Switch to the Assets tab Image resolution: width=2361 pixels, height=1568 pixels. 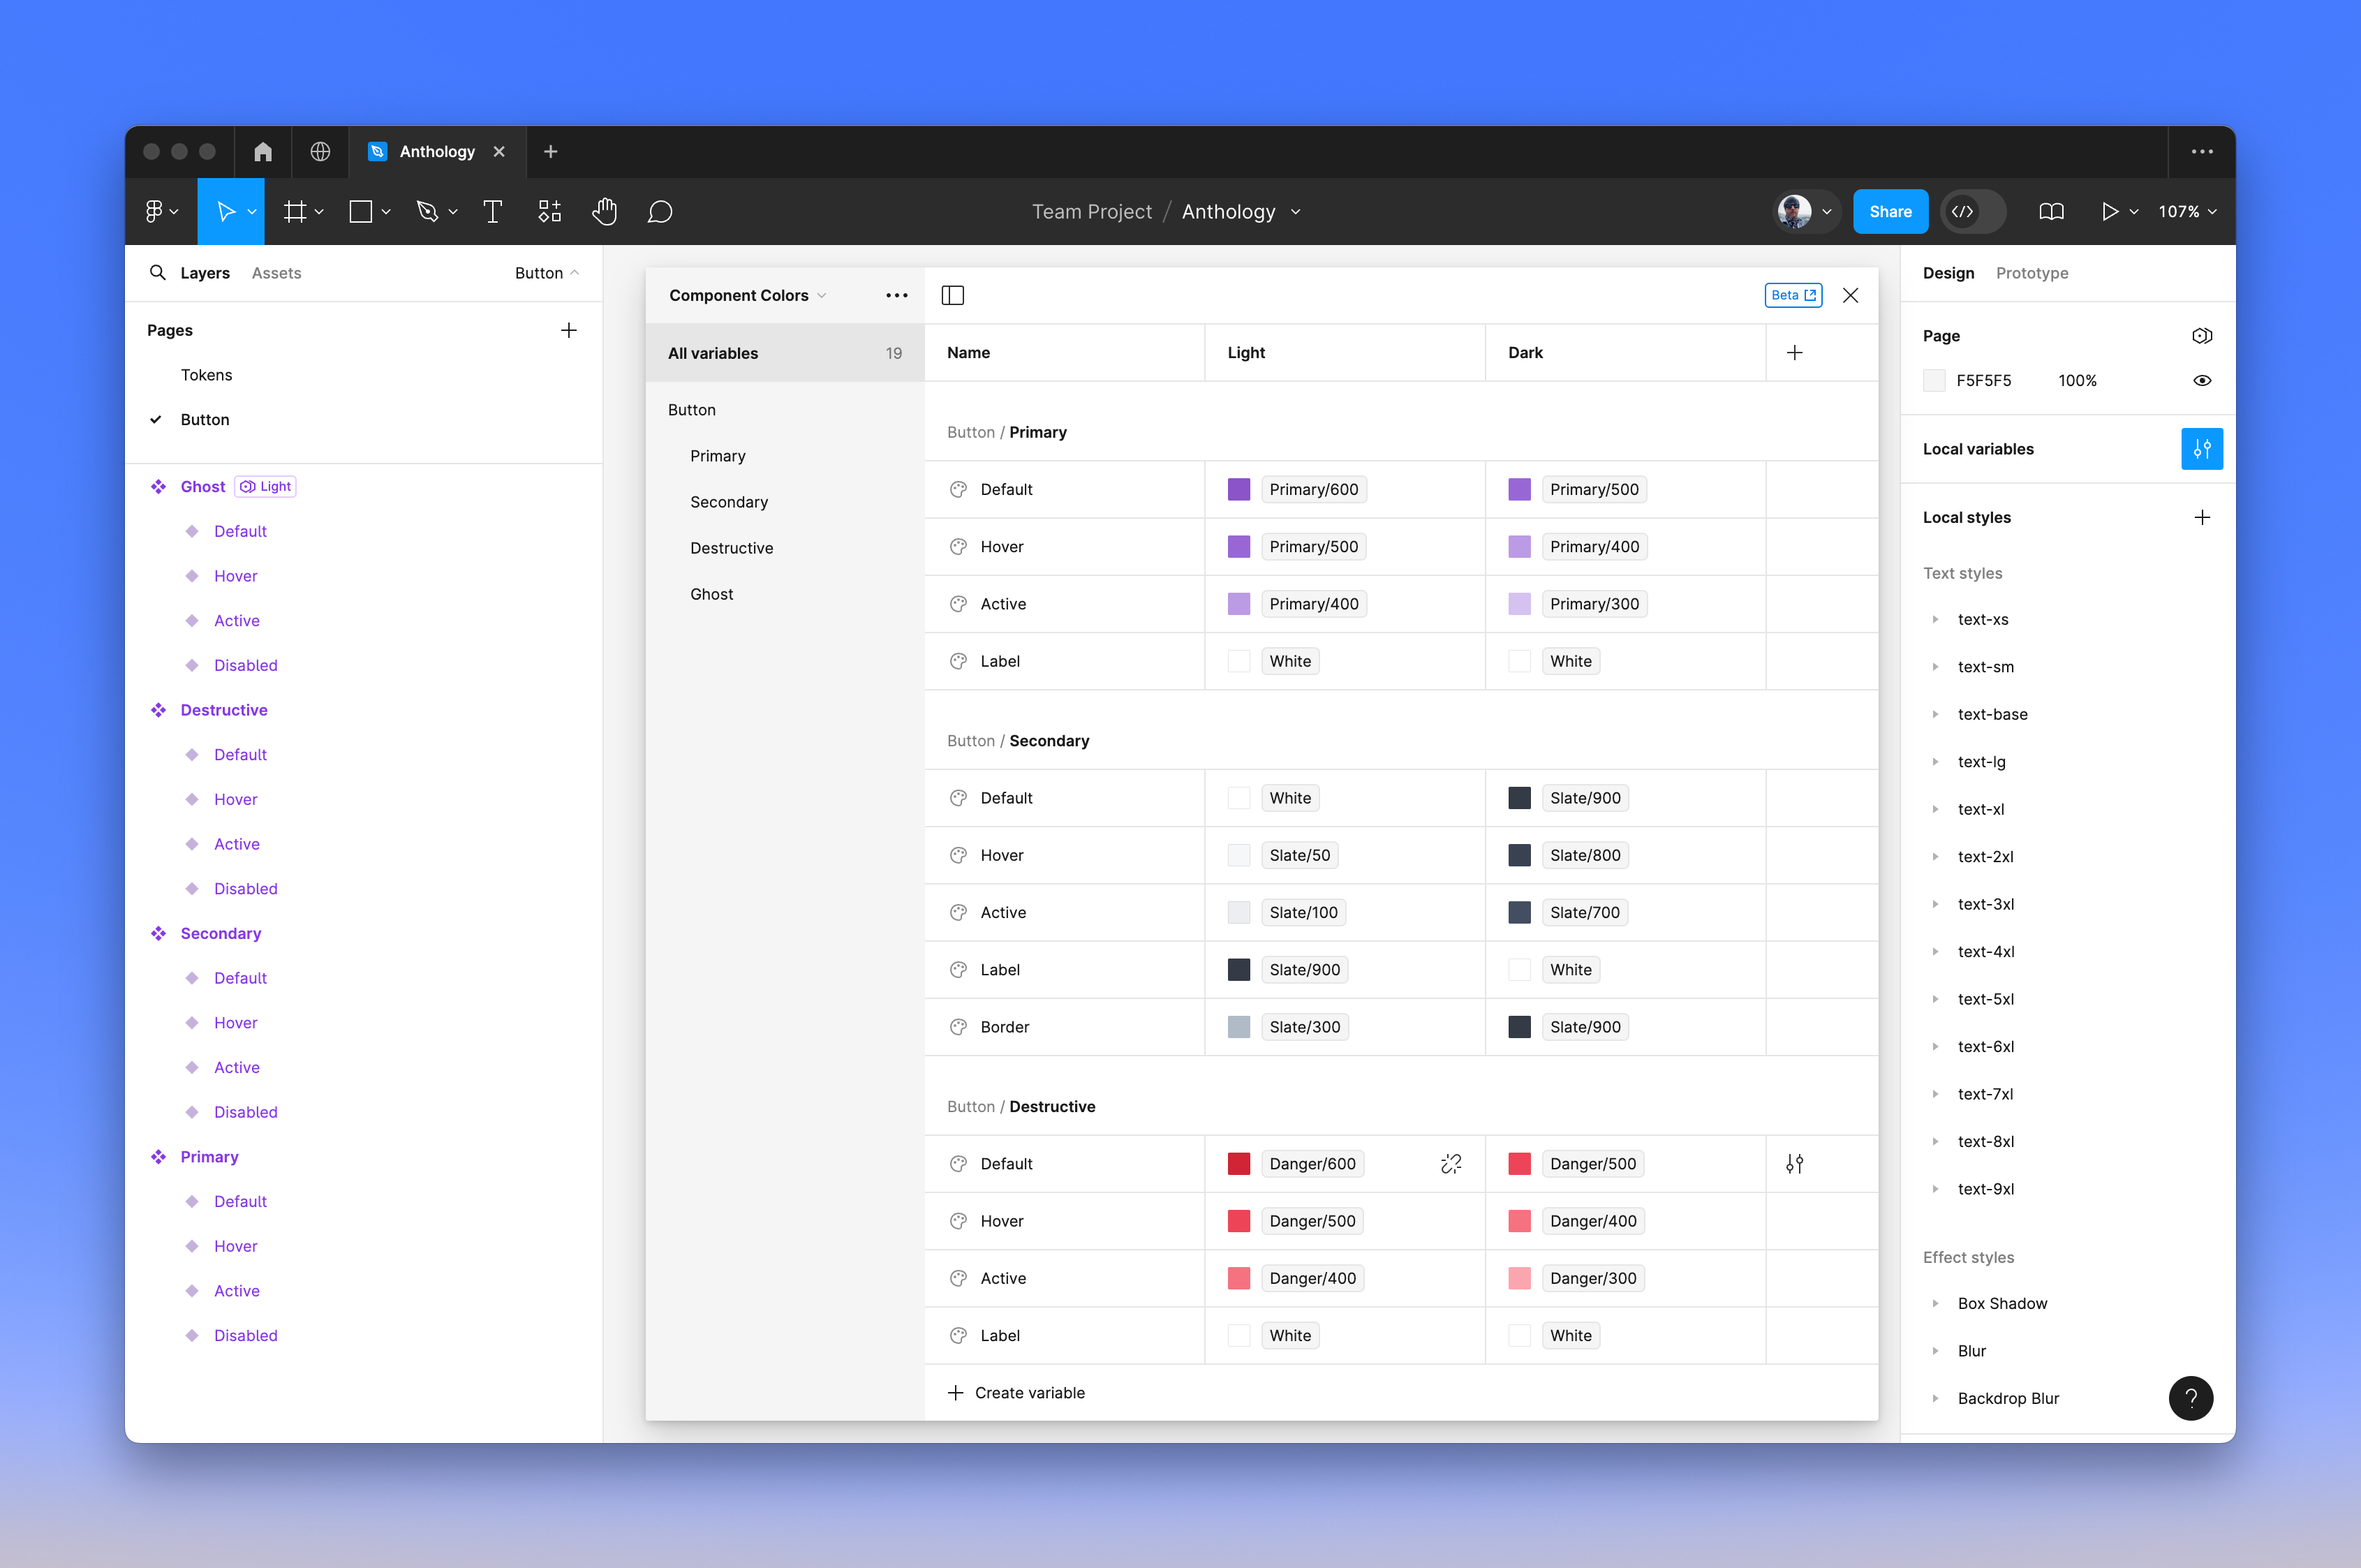[x=276, y=272]
